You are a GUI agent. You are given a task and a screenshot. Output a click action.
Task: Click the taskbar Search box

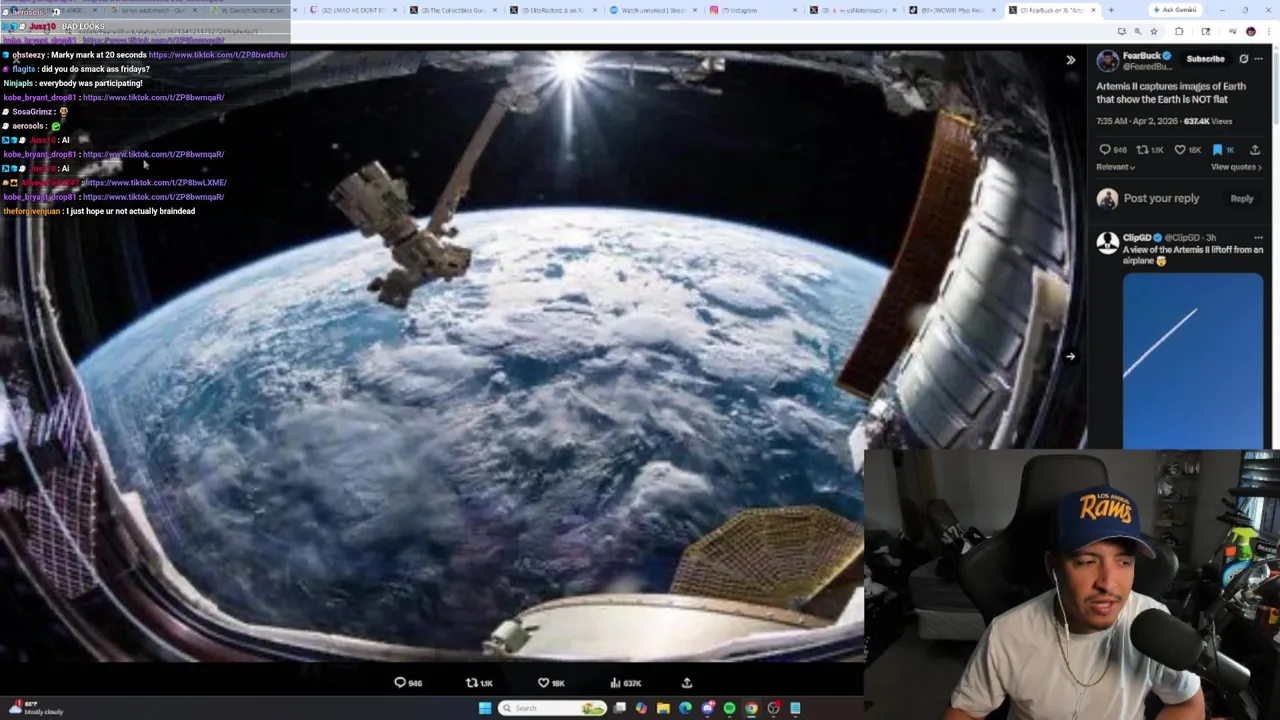(x=553, y=708)
